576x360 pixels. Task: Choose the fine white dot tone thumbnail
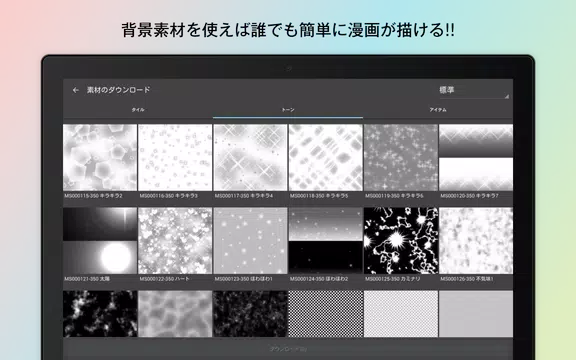click(401, 314)
